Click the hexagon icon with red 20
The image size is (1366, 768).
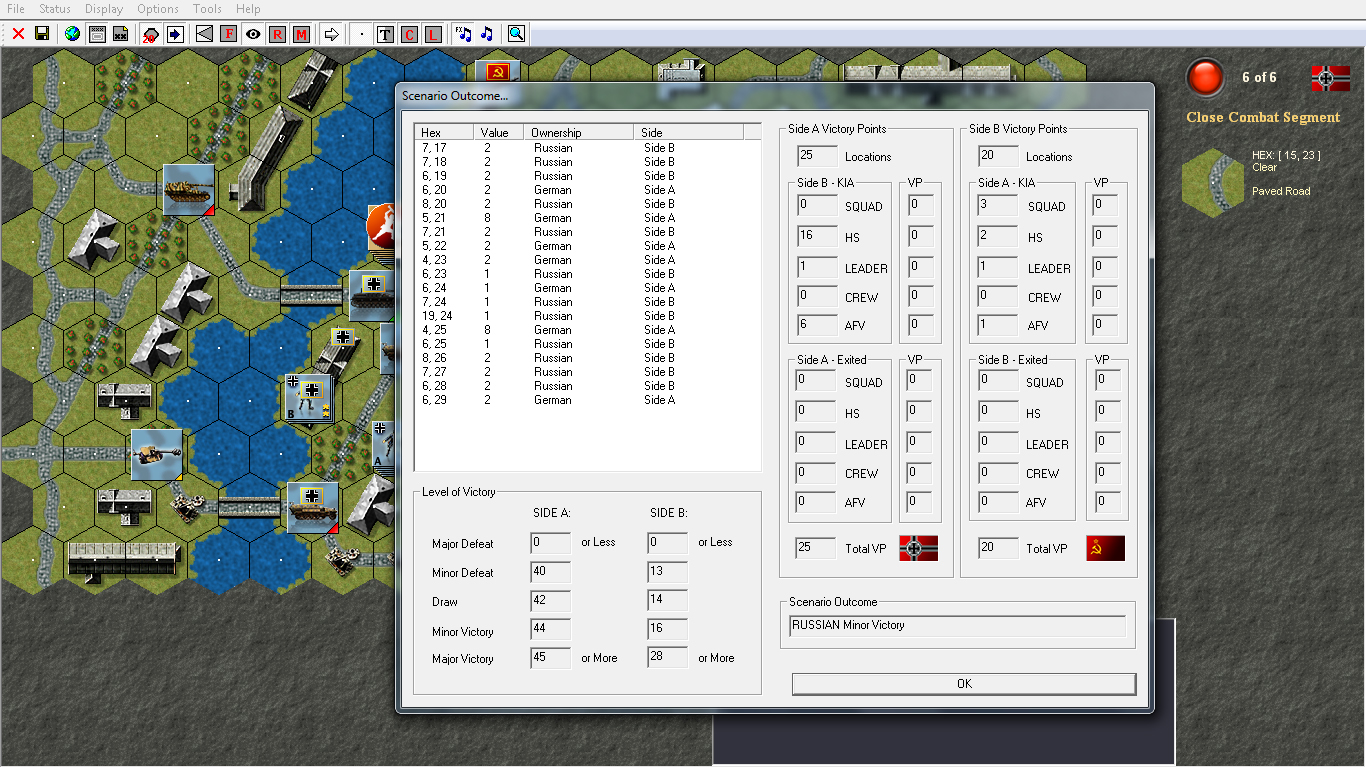point(150,34)
